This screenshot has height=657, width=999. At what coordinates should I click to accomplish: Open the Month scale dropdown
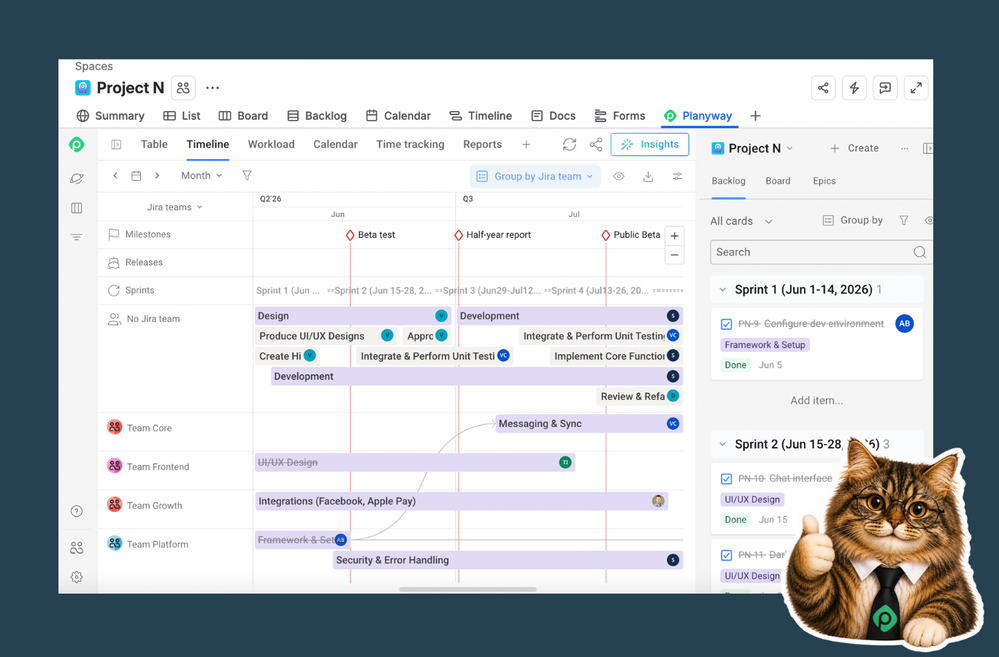(x=201, y=175)
